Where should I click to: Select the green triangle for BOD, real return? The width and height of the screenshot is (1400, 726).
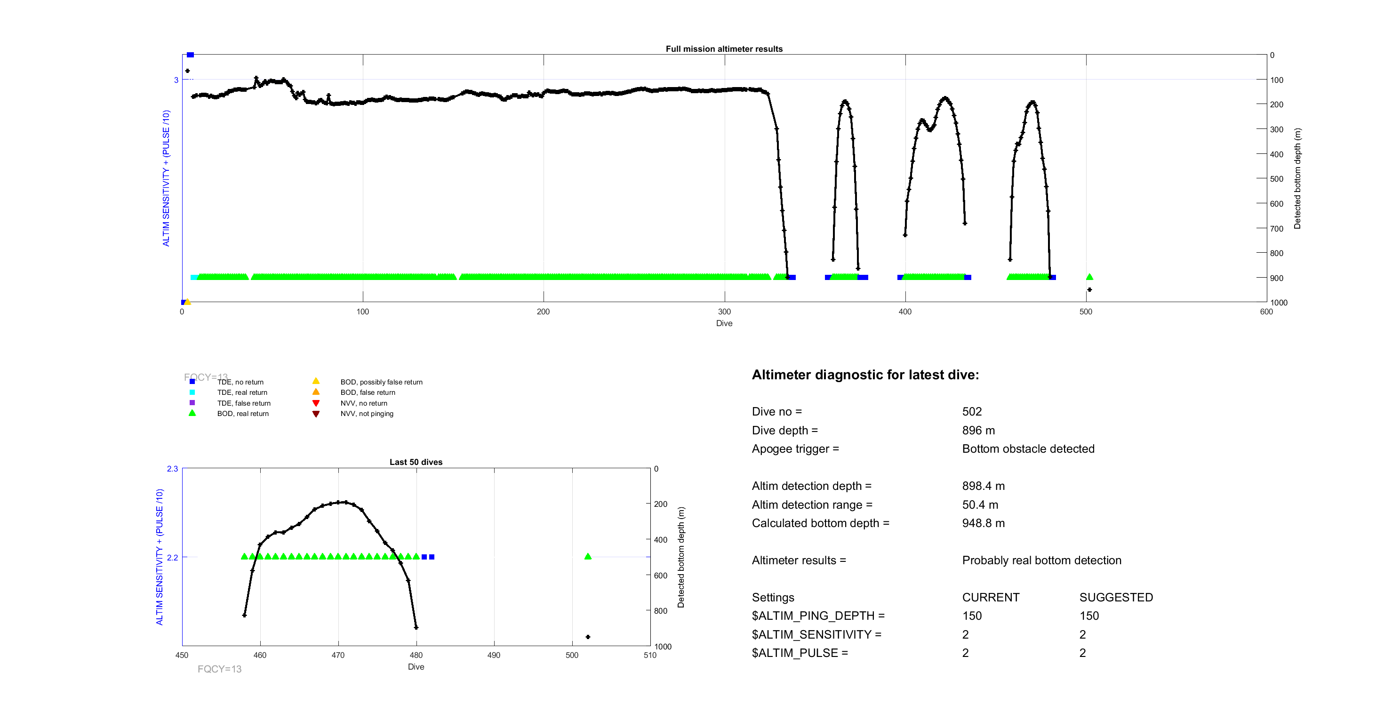click(x=193, y=413)
